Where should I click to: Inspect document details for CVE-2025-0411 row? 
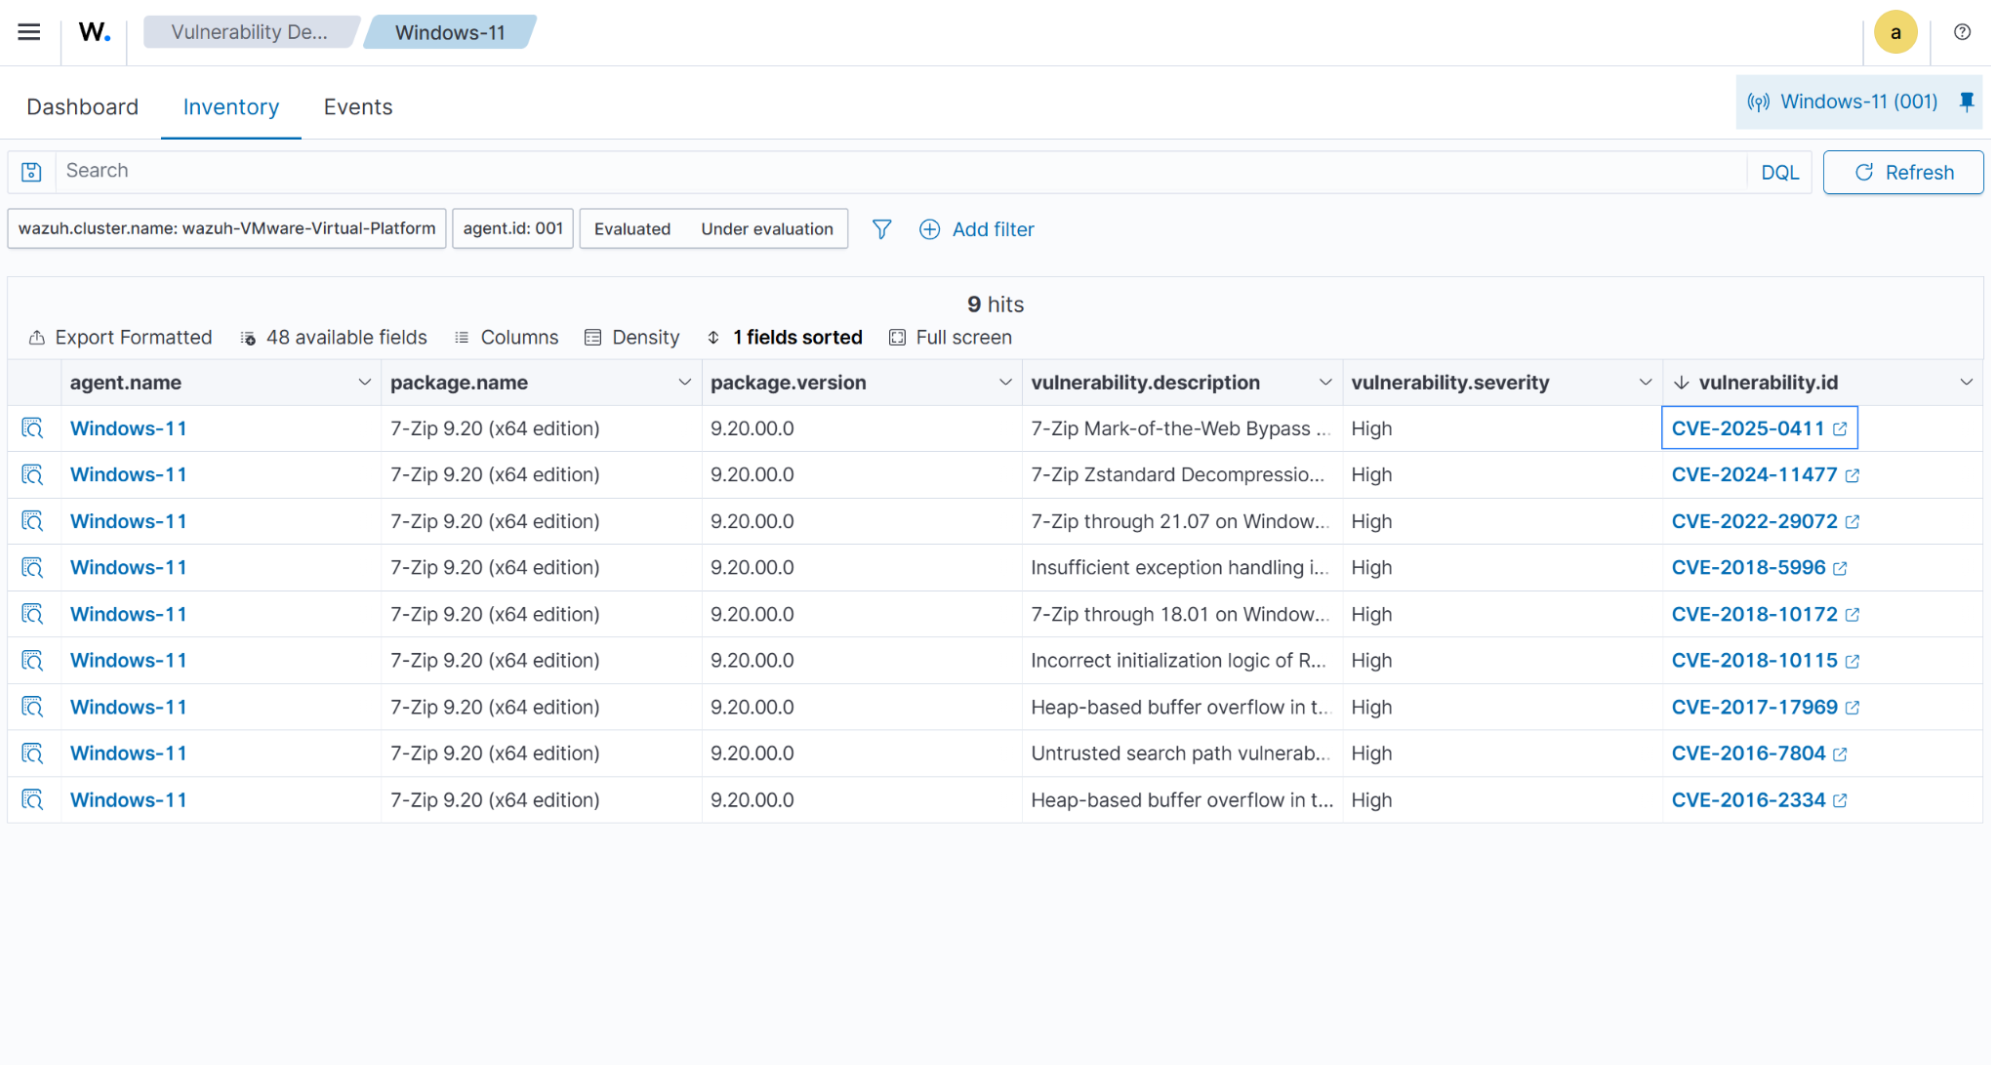(x=33, y=429)
